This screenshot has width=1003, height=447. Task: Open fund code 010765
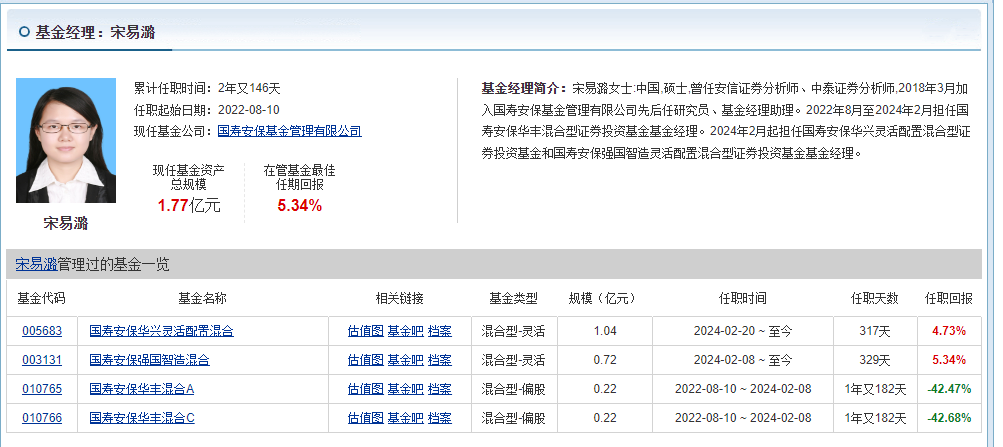click(x=42, y=389)
